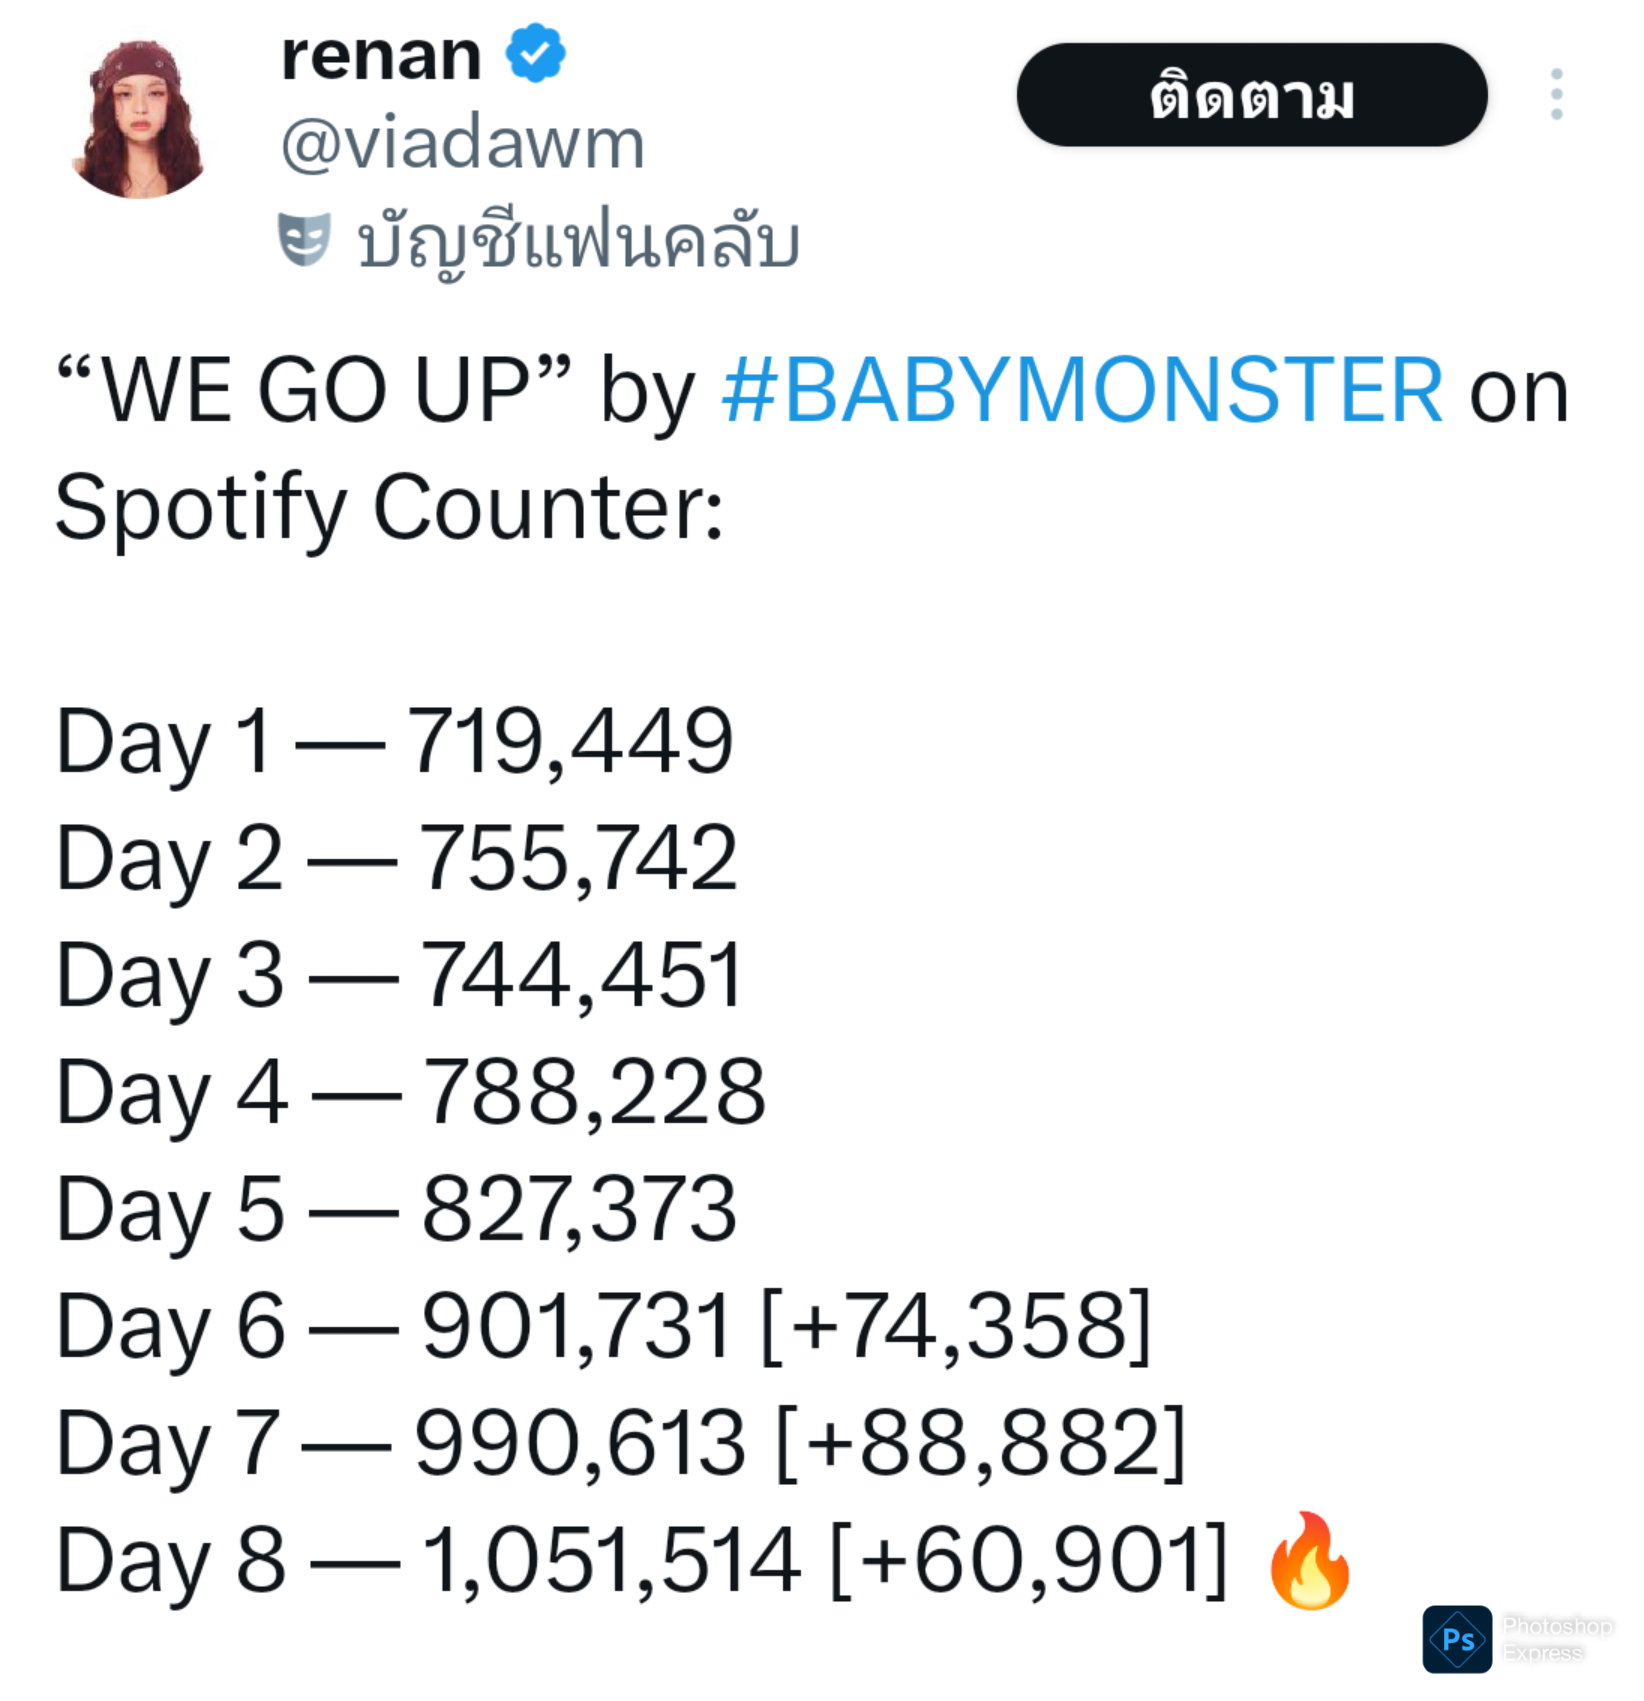The image size is (1644, 1701).
Task: Open the #BABYMONSTER hashtag link
Action: (1082, 391)
